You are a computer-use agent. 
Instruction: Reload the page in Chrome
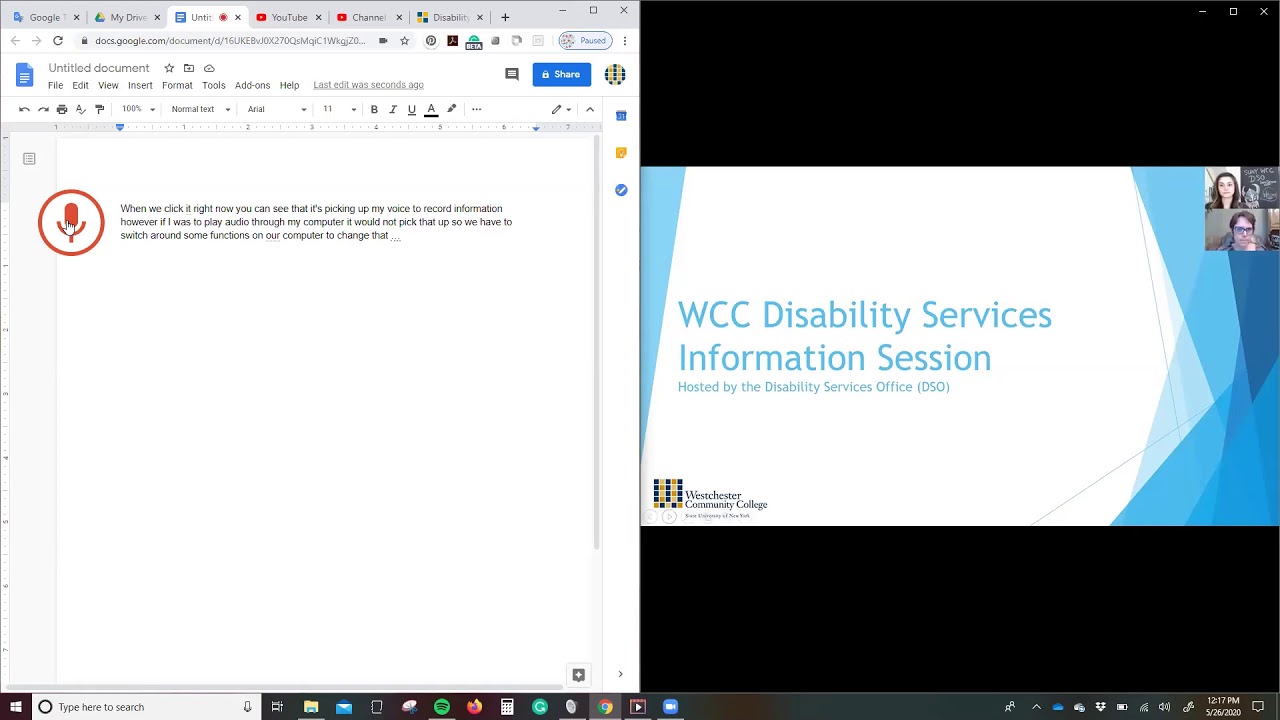pos(58,41)
